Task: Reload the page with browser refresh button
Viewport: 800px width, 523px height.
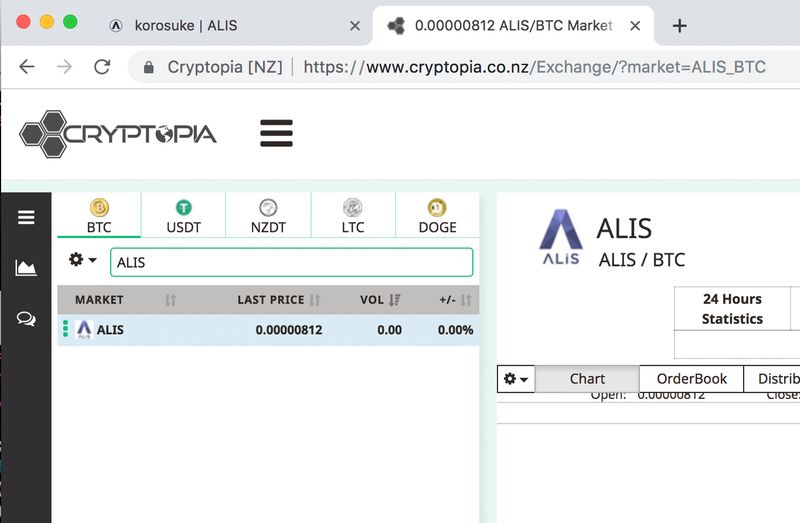Action: (x=101, y=67)
